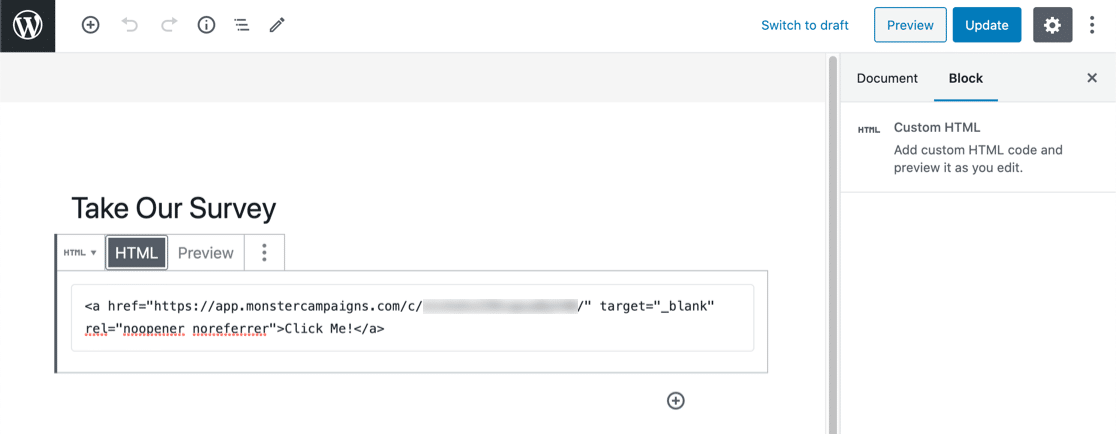
Task: Switch block to HTML view
Action: tap(136, 253)
